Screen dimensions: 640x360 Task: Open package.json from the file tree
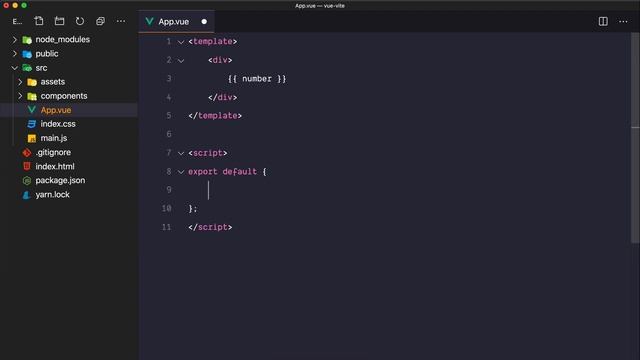pyautogui.click(x=60, y=180)
